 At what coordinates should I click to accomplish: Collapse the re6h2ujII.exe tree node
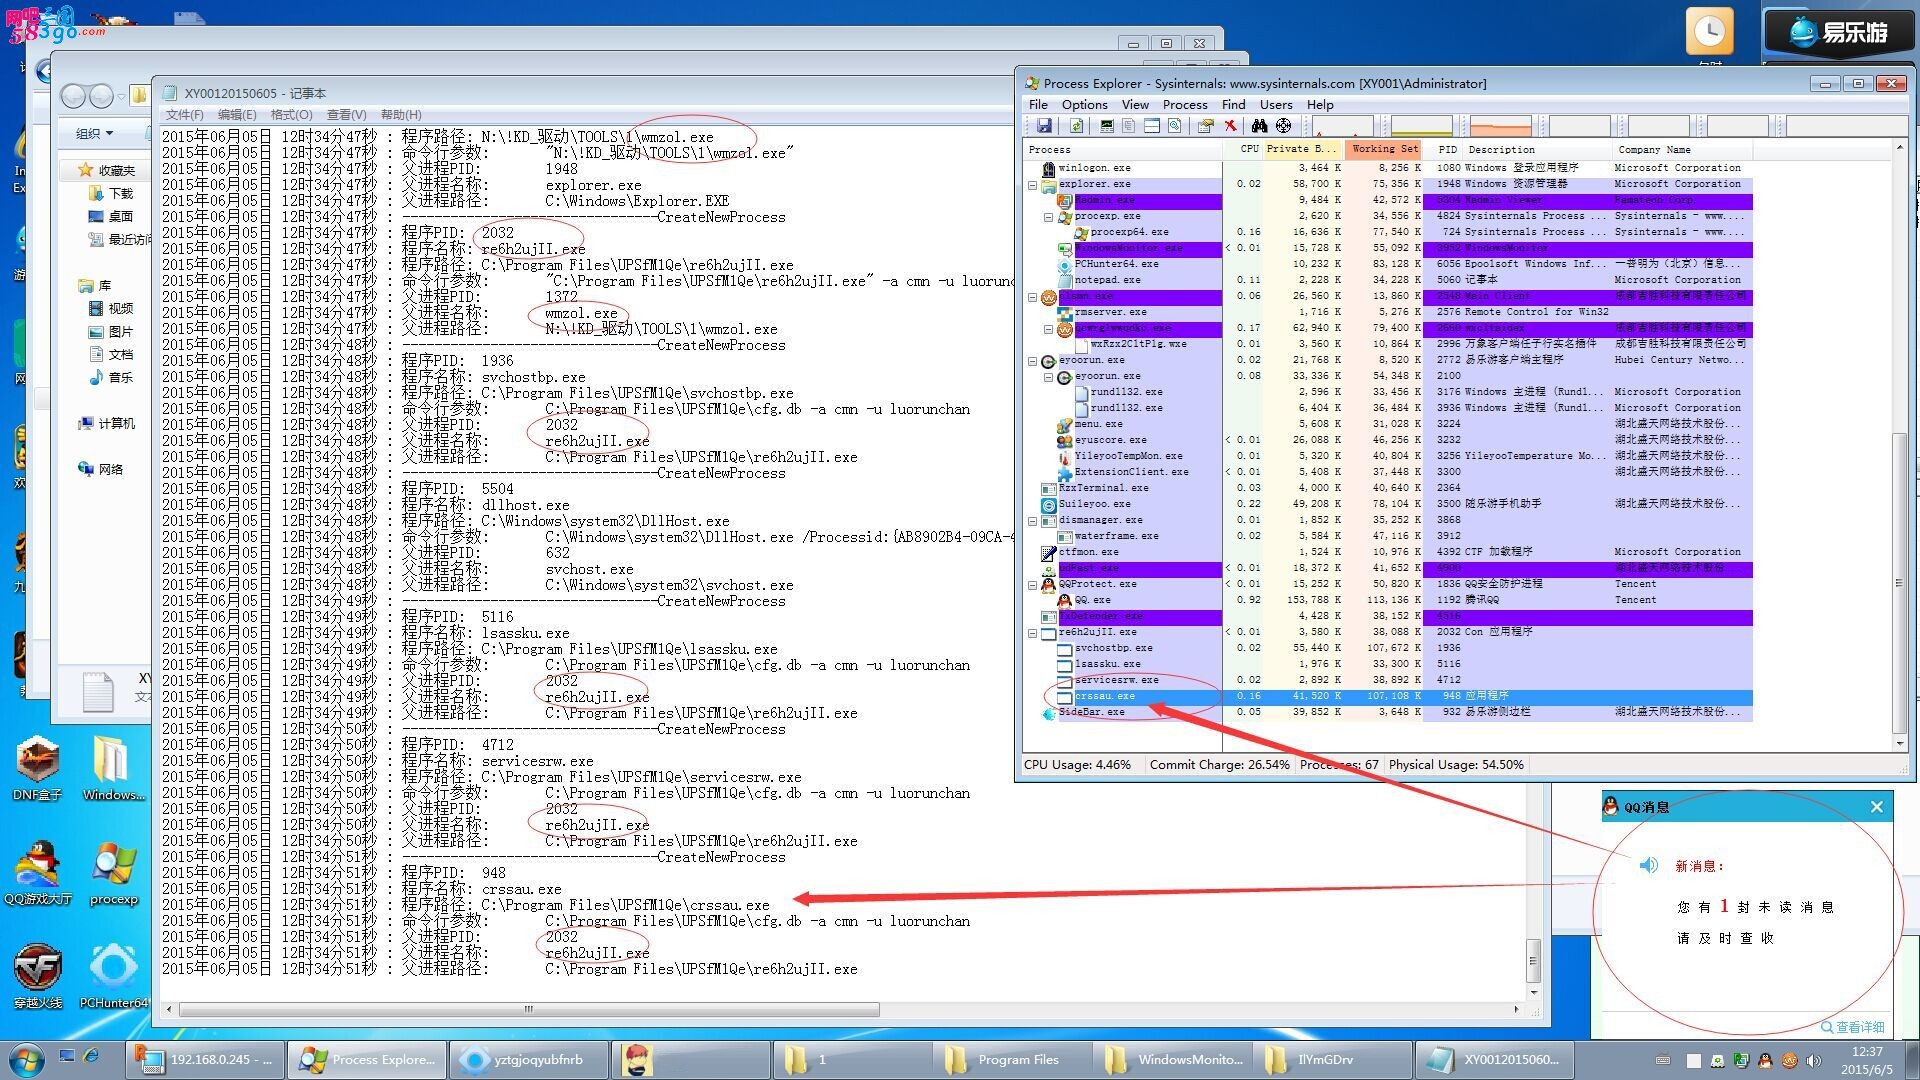point(1033,633)
